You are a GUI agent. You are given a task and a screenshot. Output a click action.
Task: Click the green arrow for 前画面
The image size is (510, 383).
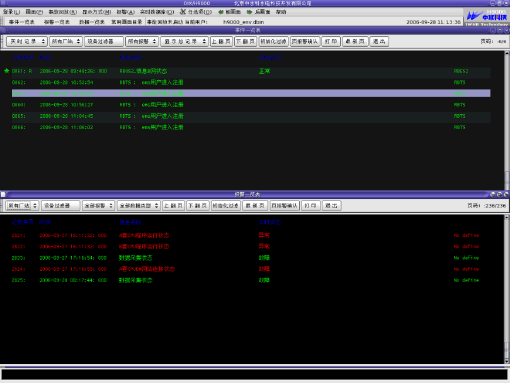[x=221, y=12]
